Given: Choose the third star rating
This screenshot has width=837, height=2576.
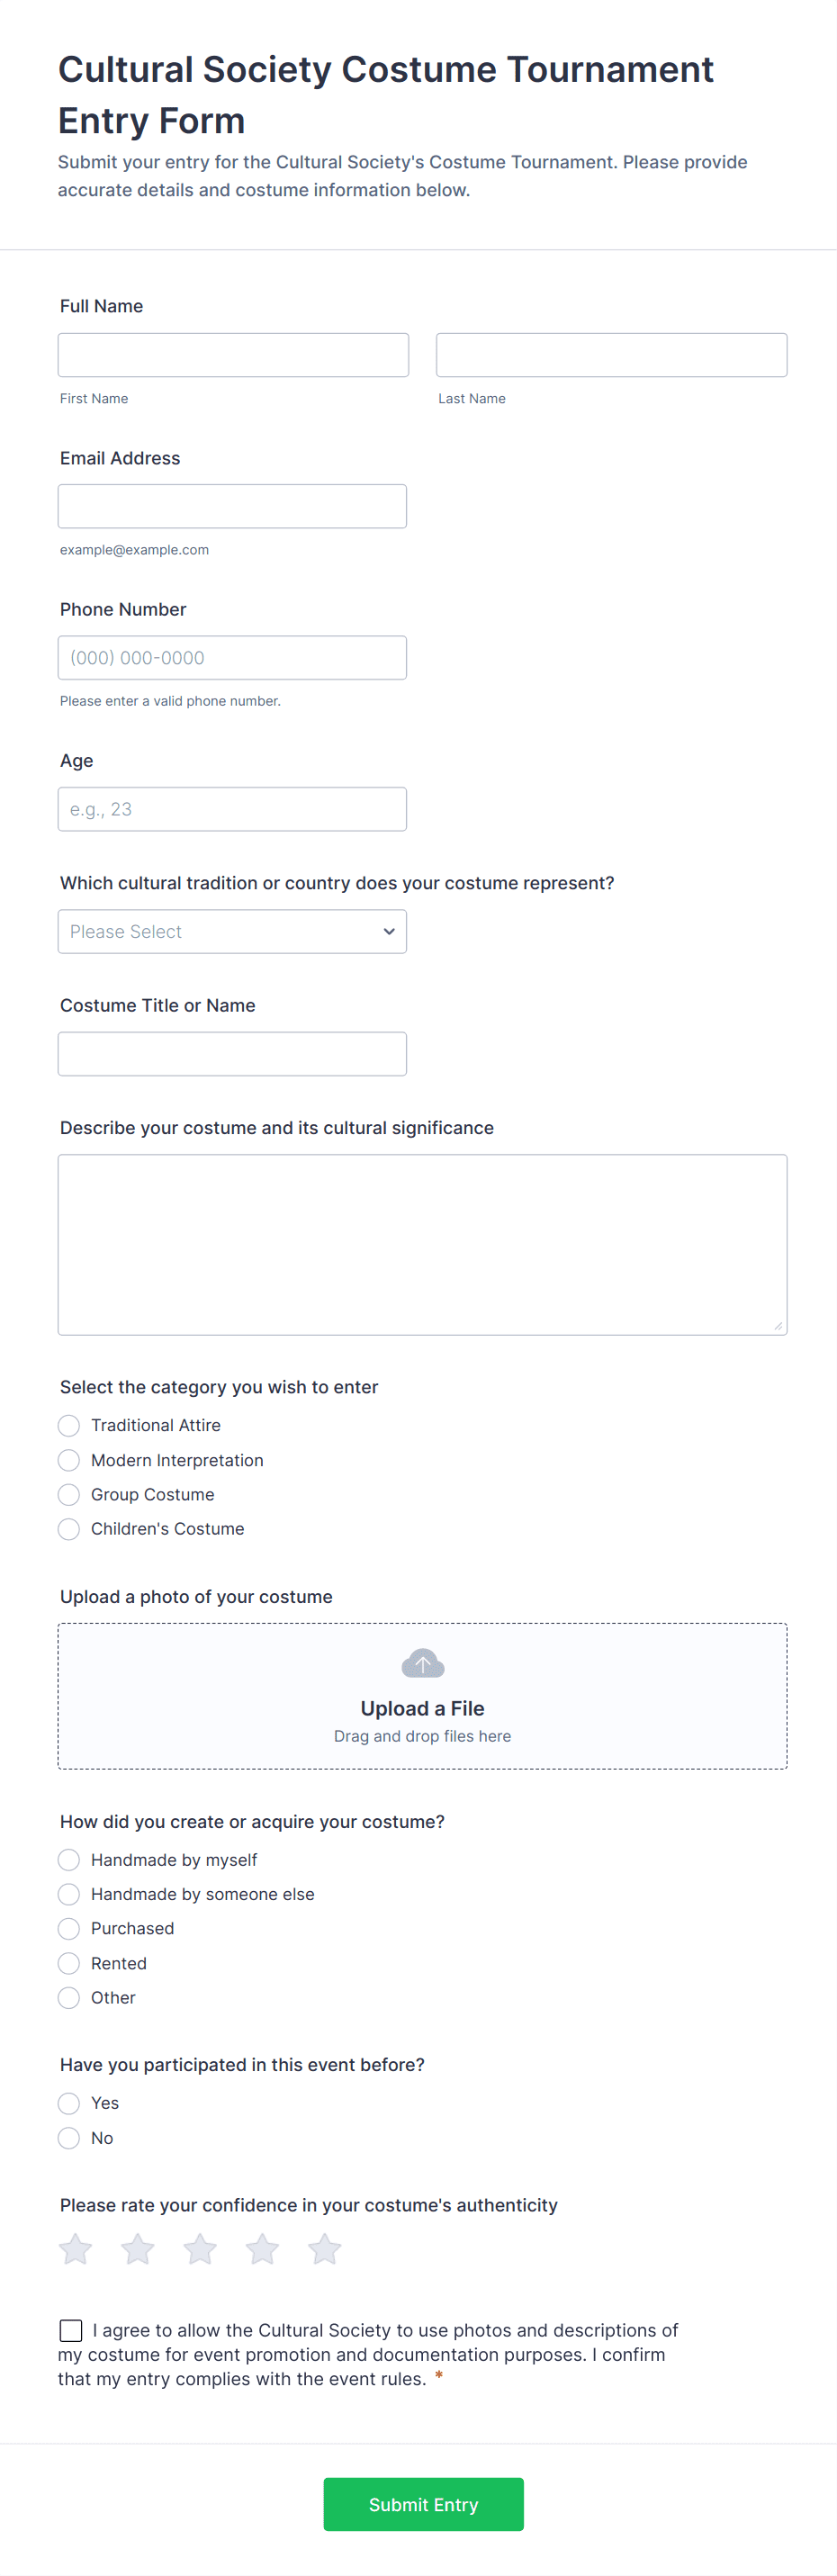Looking at the screenshot, I should 200,2249.
